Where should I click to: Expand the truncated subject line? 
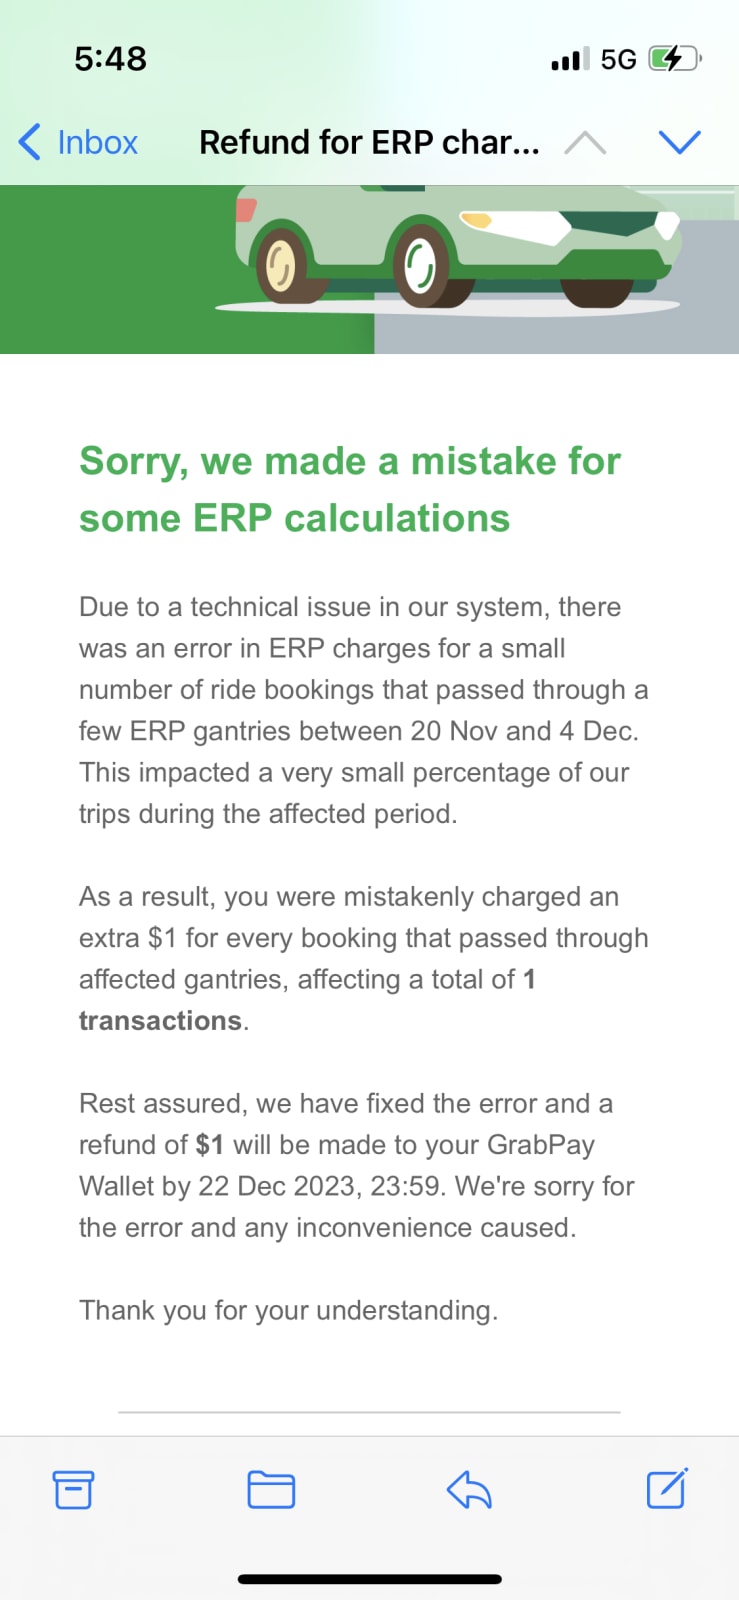tap(370, 142)
